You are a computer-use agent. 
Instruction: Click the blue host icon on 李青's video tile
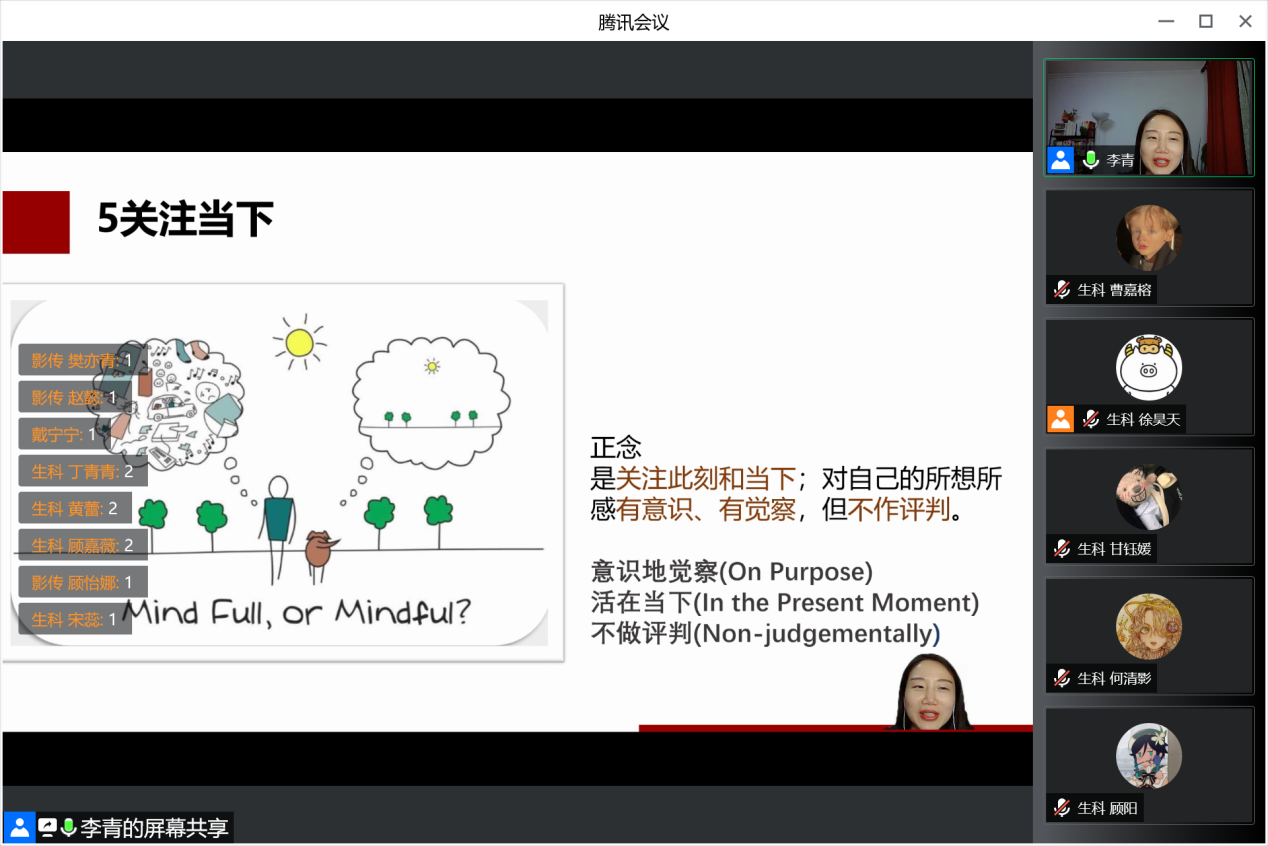coord(1060,160)
